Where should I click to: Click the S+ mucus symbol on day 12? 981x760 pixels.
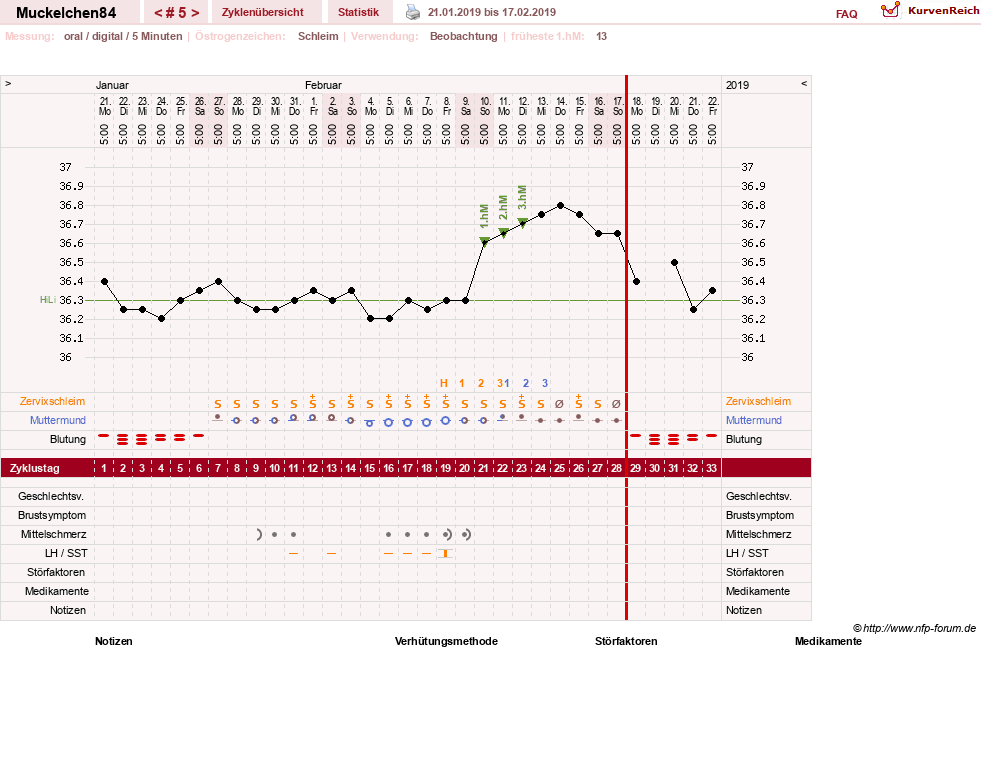[x=312, y=402]
